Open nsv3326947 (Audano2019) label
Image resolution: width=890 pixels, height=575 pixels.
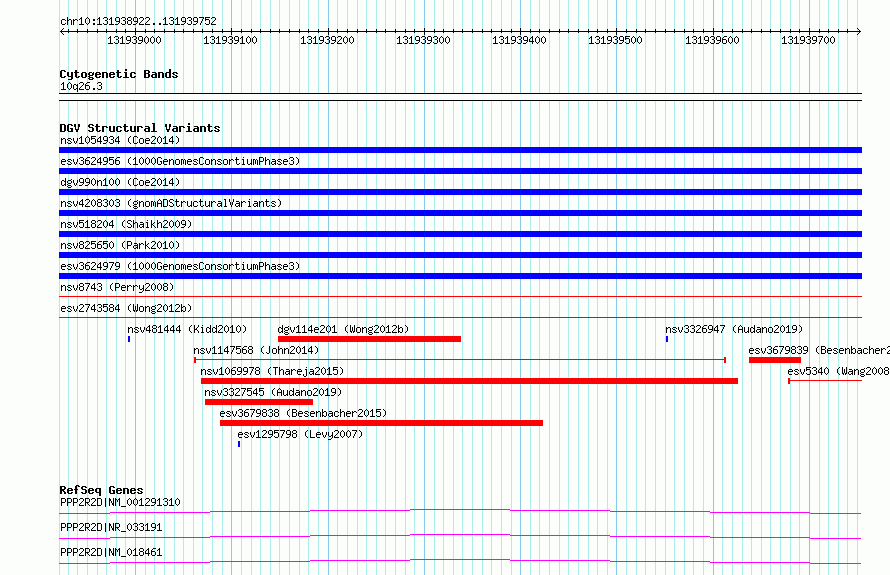(x=734, y=329)
